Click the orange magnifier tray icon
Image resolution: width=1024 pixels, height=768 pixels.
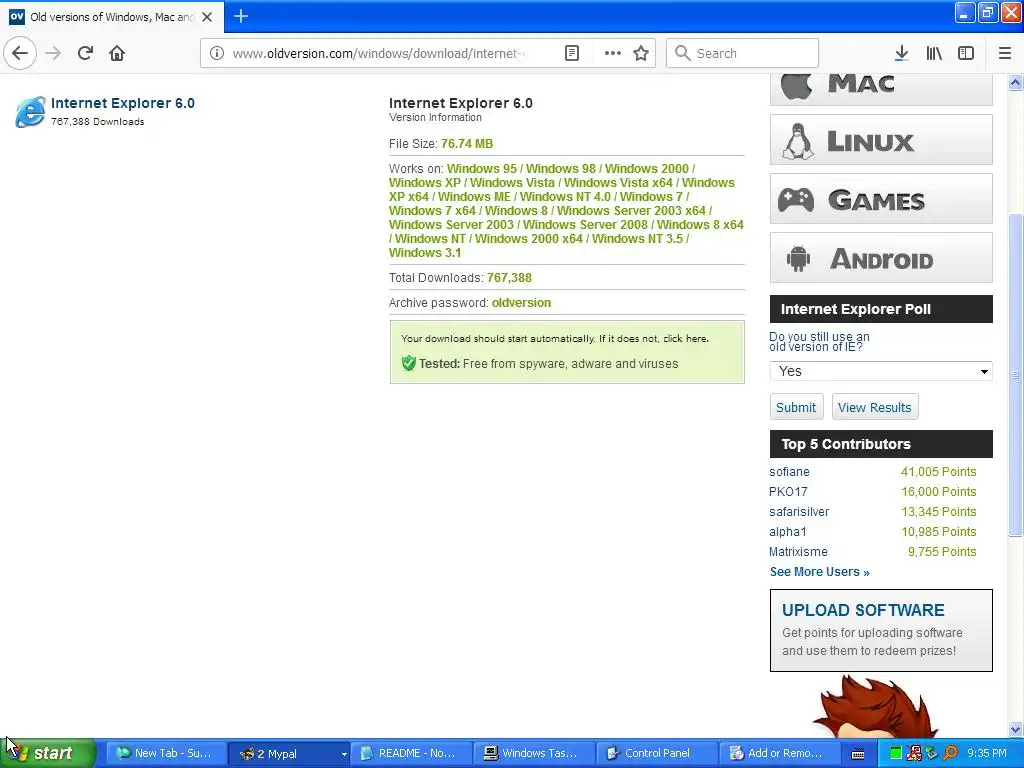pyautogui.click(x=950, y=753)
